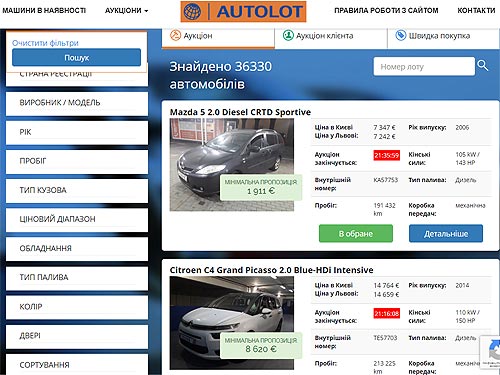Image resolution: width=500 pixels, height=375 pixels.
Task: Click the Citroen auction timer 21:16:08
Action: pos(386,313)
